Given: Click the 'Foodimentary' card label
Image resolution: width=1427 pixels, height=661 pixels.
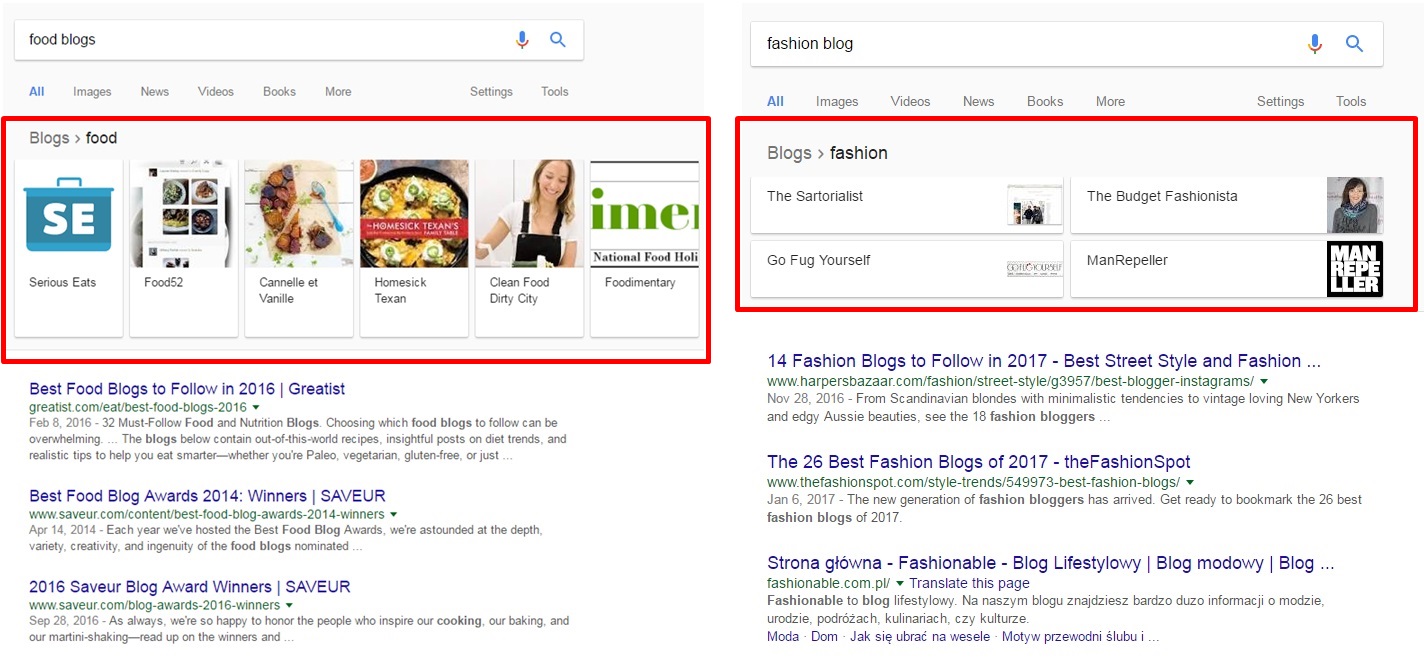Looking at the screenshot, I should coord(640,283).
